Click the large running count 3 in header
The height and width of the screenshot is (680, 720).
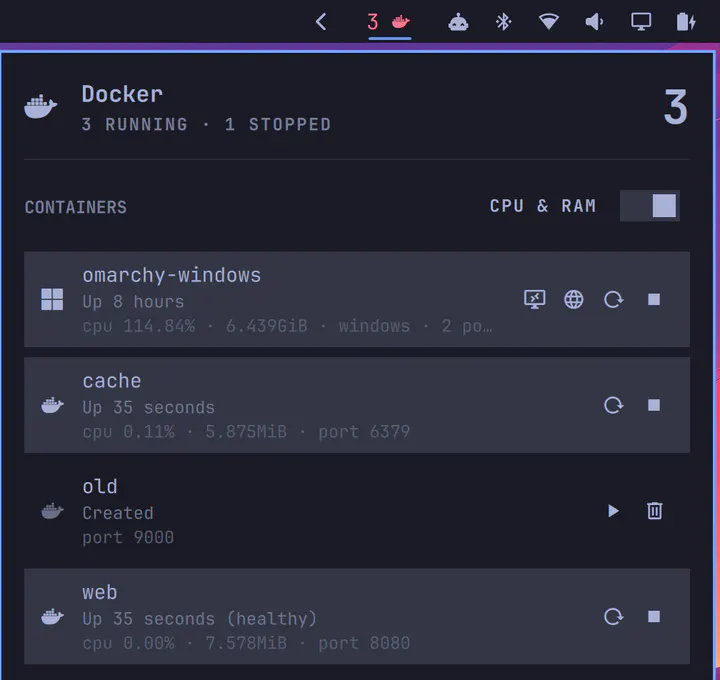click(675, 107)
